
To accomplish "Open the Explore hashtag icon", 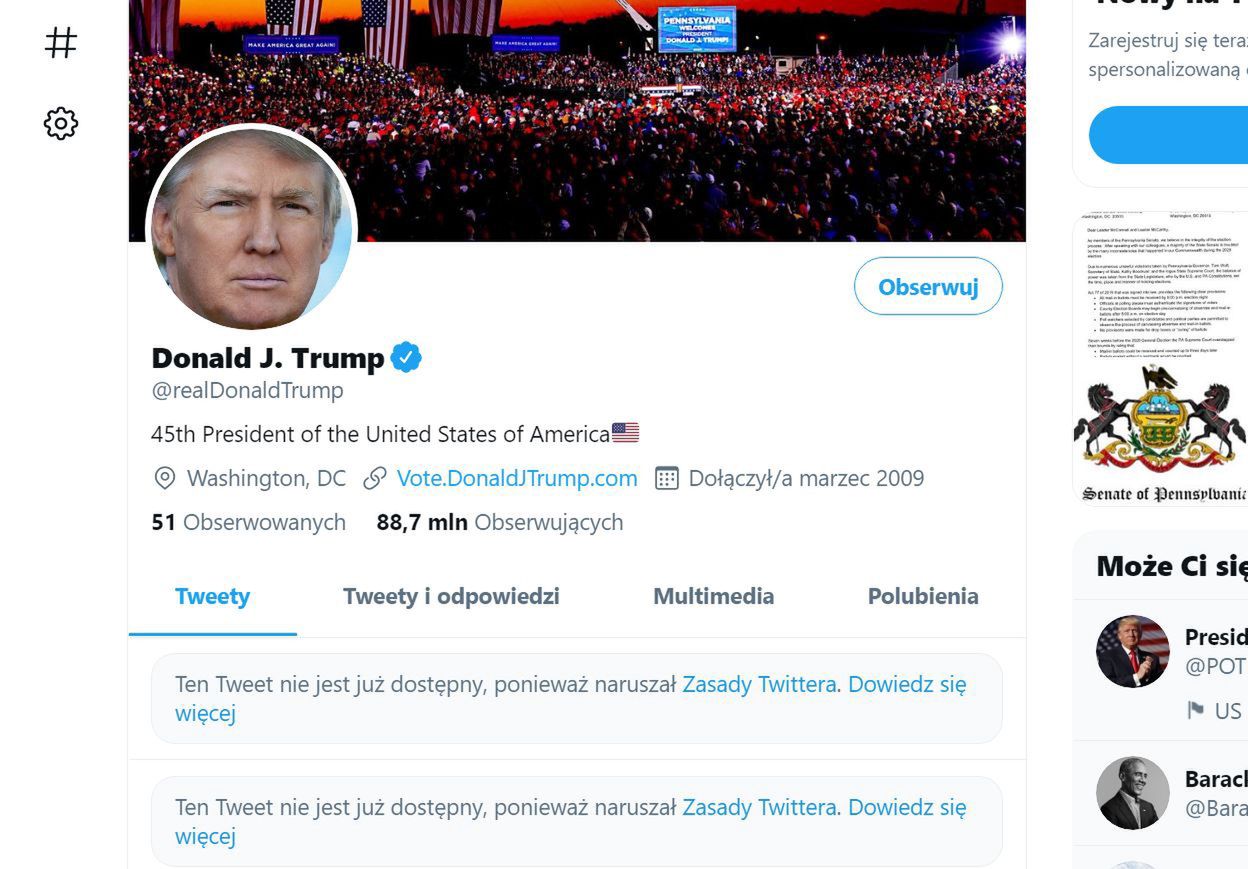I will coord(60,42).
